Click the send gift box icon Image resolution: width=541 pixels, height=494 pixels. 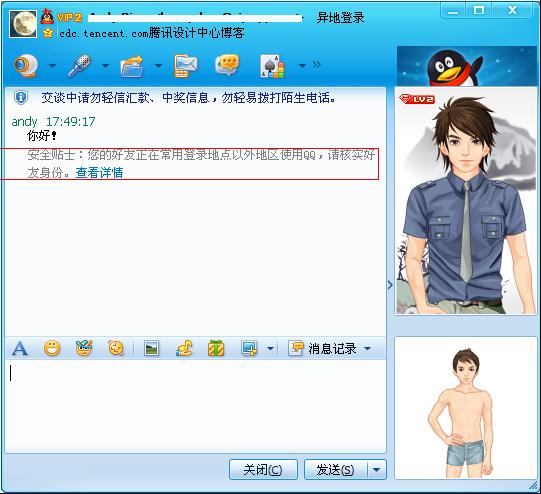click(x=216, y=348)
